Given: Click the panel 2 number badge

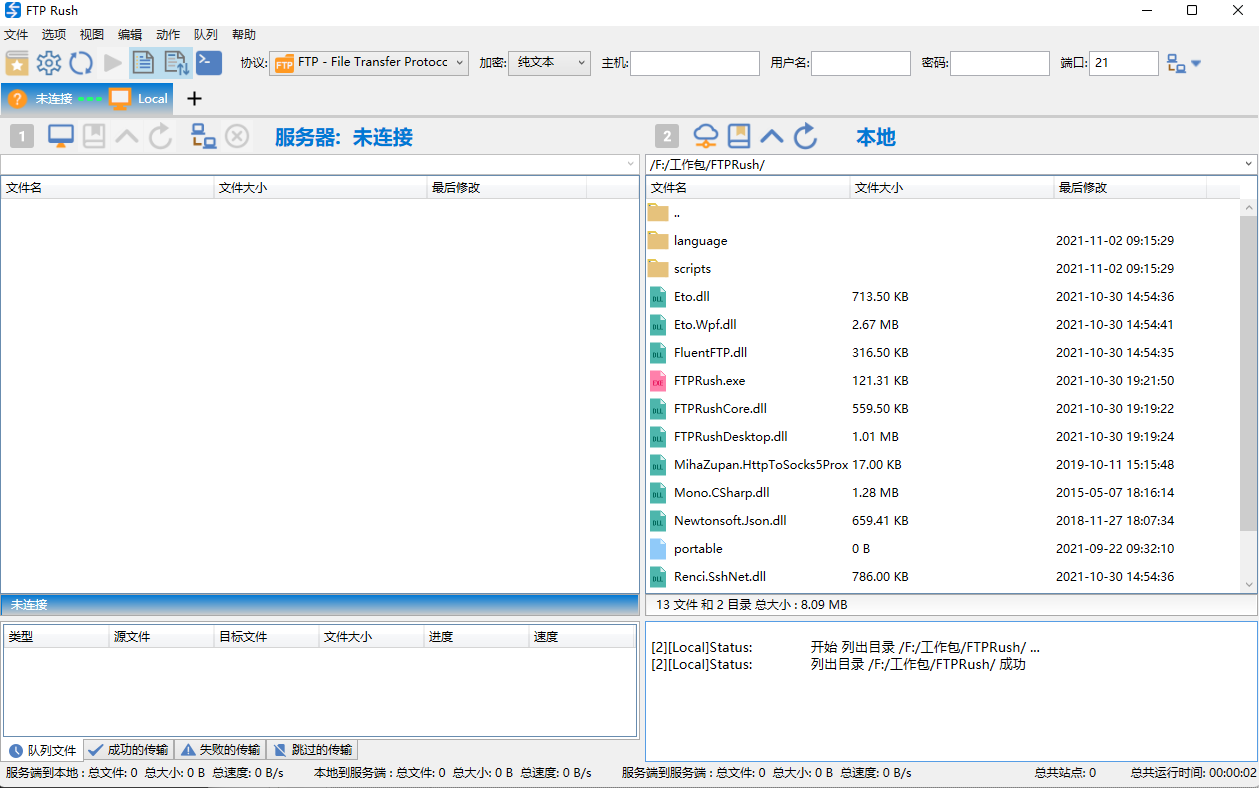Looking at the screenshot, I should 667,137.
